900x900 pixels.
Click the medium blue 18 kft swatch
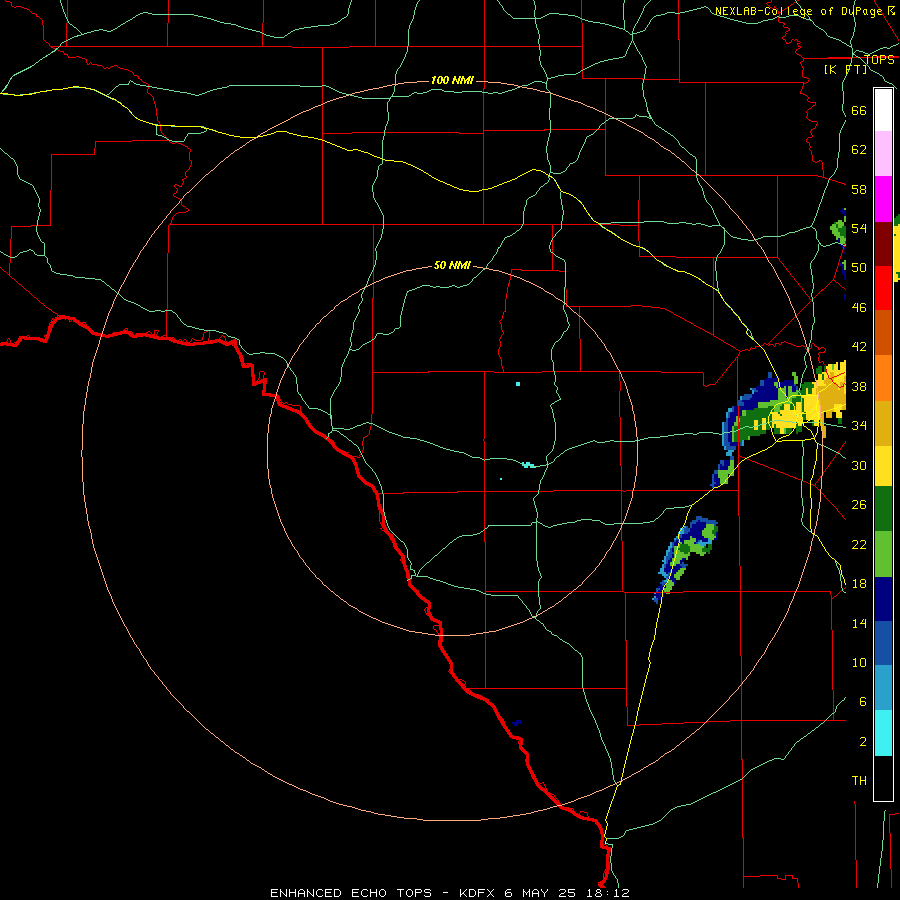[883, 643]
